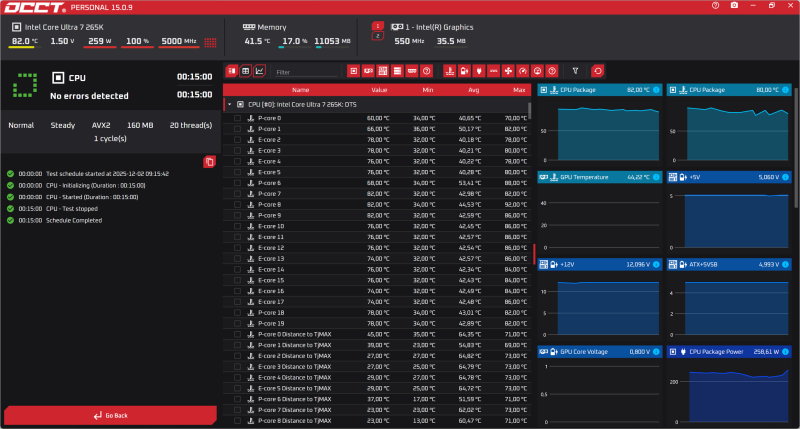
Task: Toggle the CPU sensors filter icon
Action: click(x=353, y=71)
